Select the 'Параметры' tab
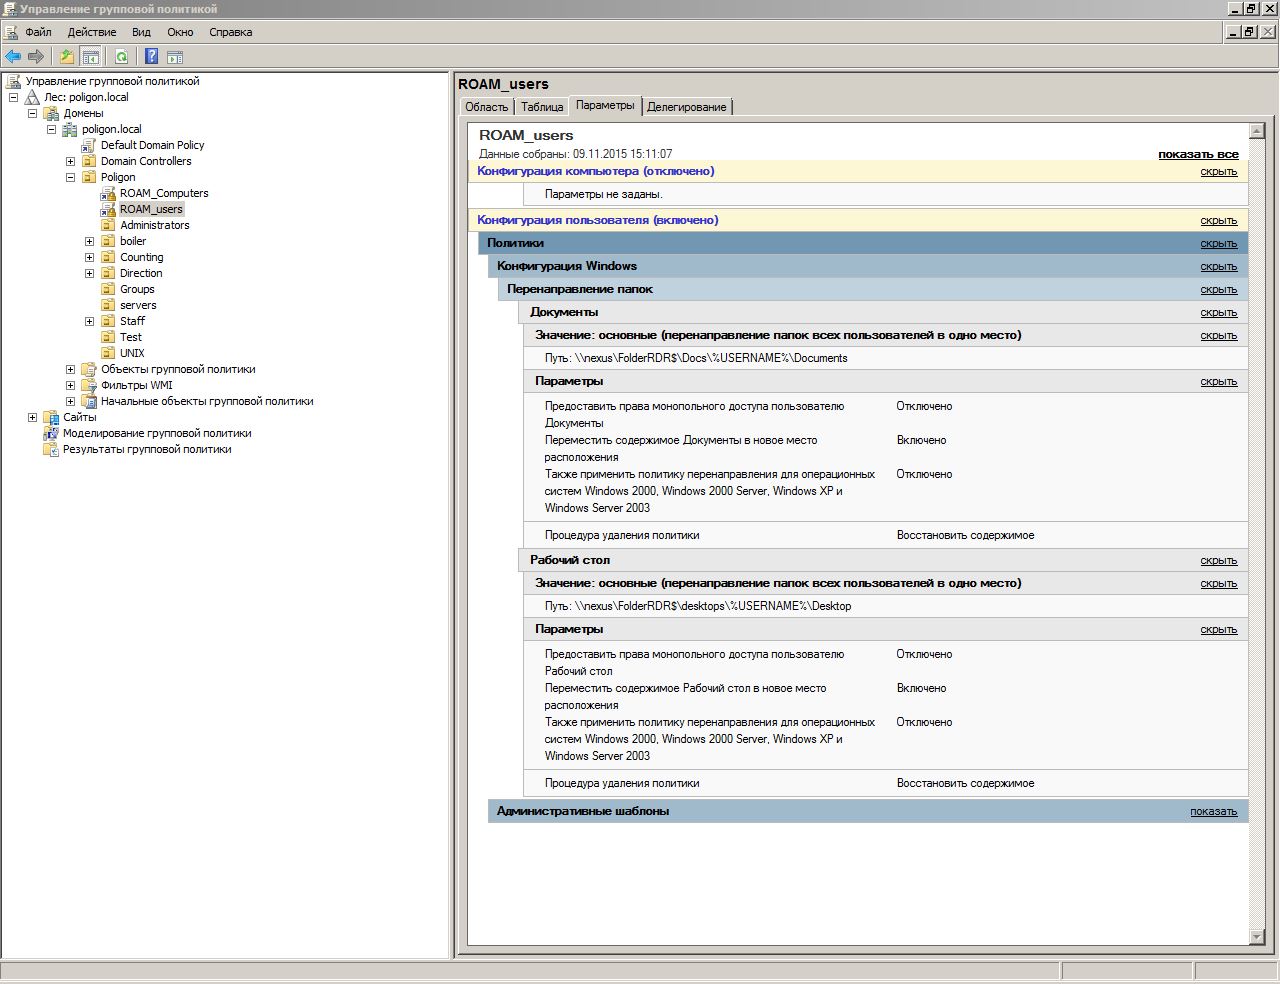The image size is (1280, 984). (605, 105)
